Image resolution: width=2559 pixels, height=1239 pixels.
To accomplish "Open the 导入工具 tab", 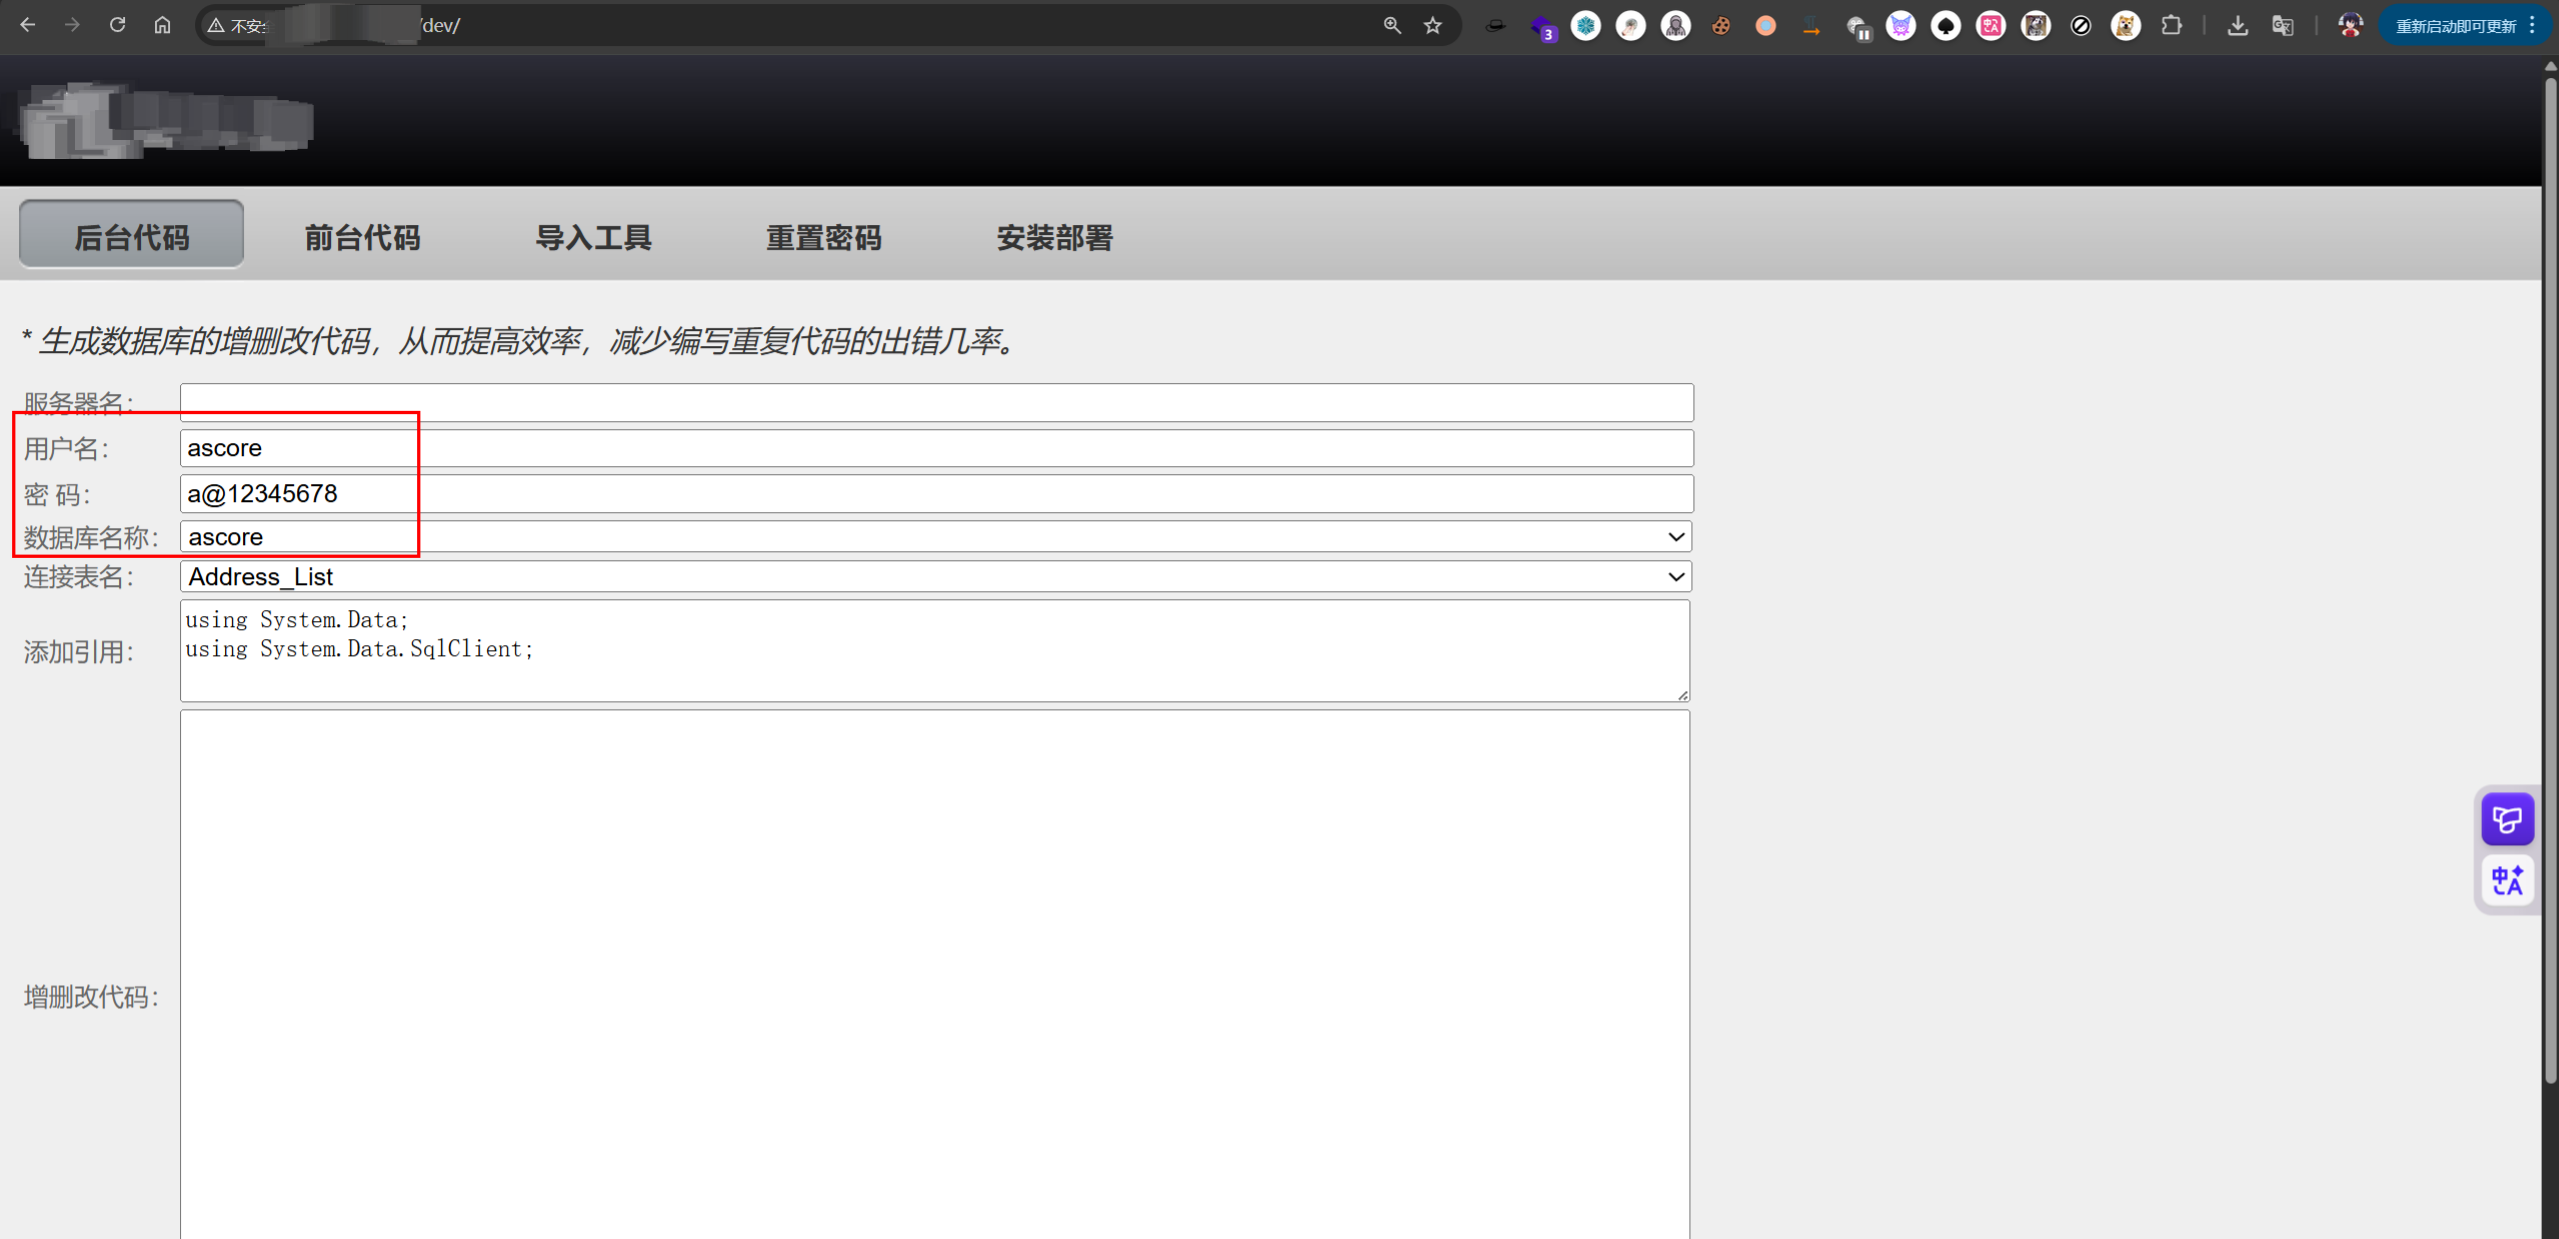I will tap(593, 238).
